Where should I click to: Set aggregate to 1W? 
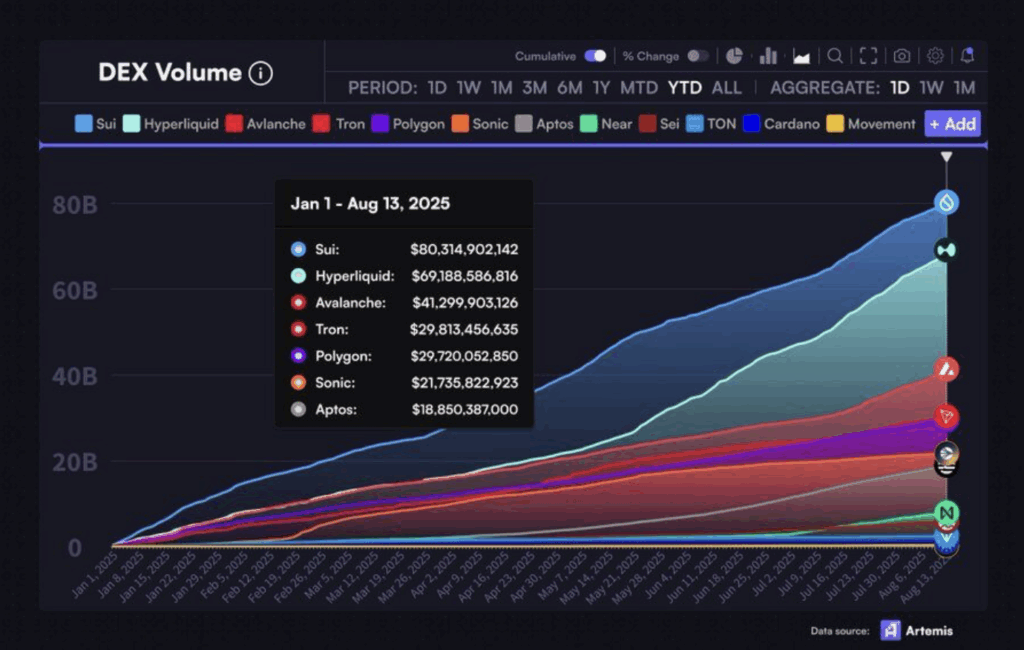pos(931,88)
